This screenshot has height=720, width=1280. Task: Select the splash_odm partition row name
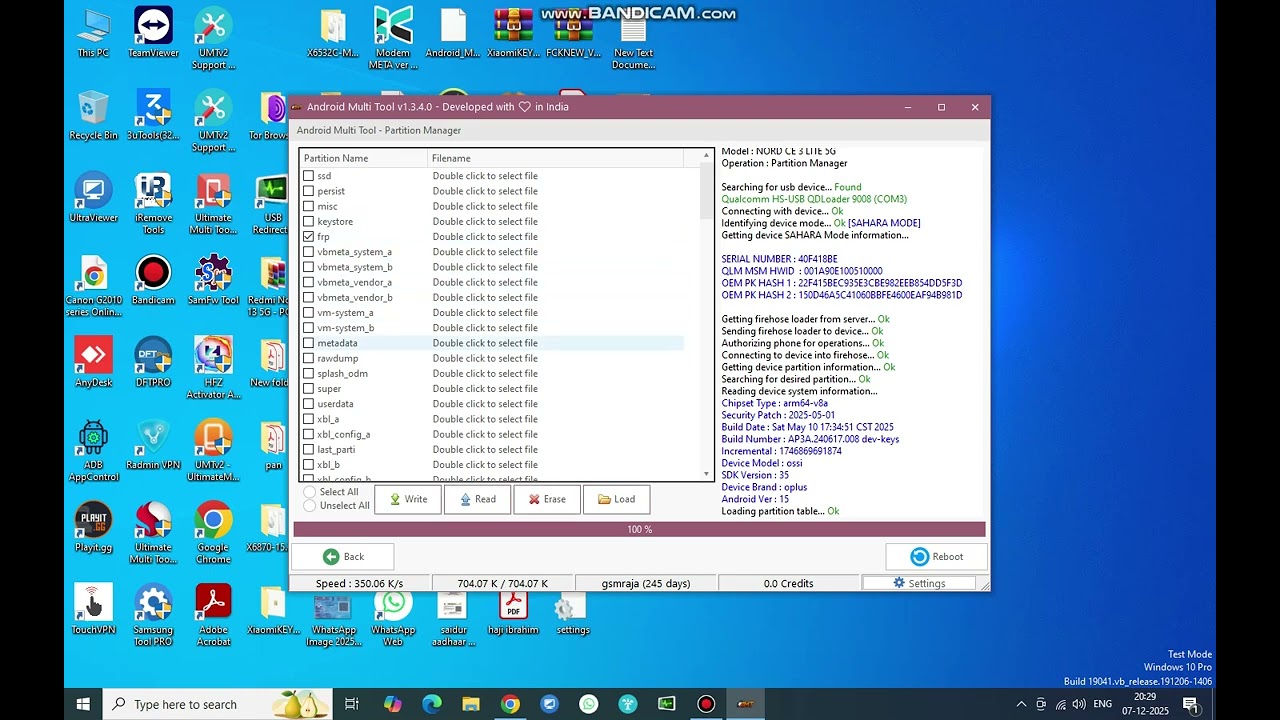pos(342,374)
